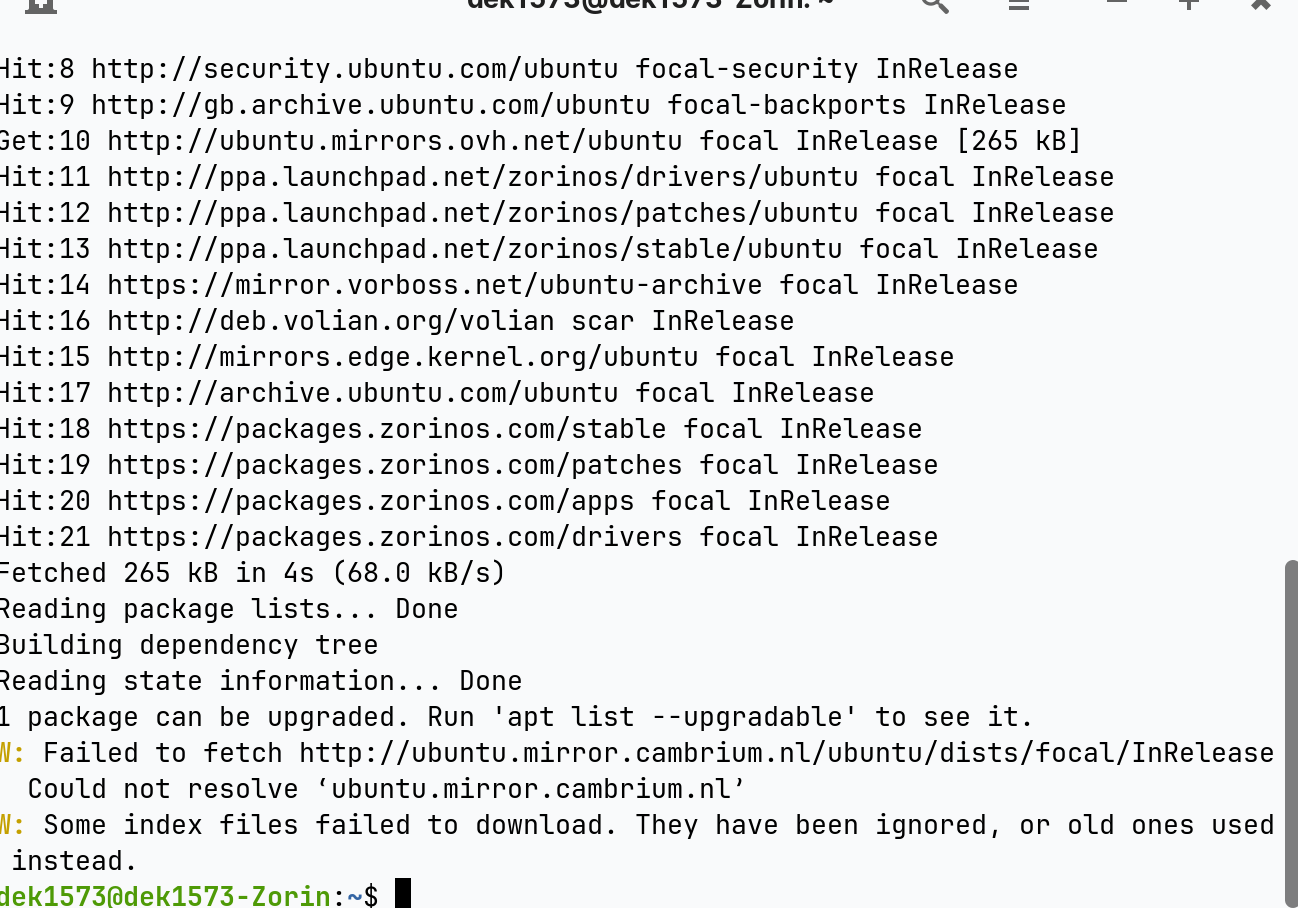Click the window title dek1573@dek1573-Zorin
This screenshot has width=1298, height=908.
coord(650,3)
